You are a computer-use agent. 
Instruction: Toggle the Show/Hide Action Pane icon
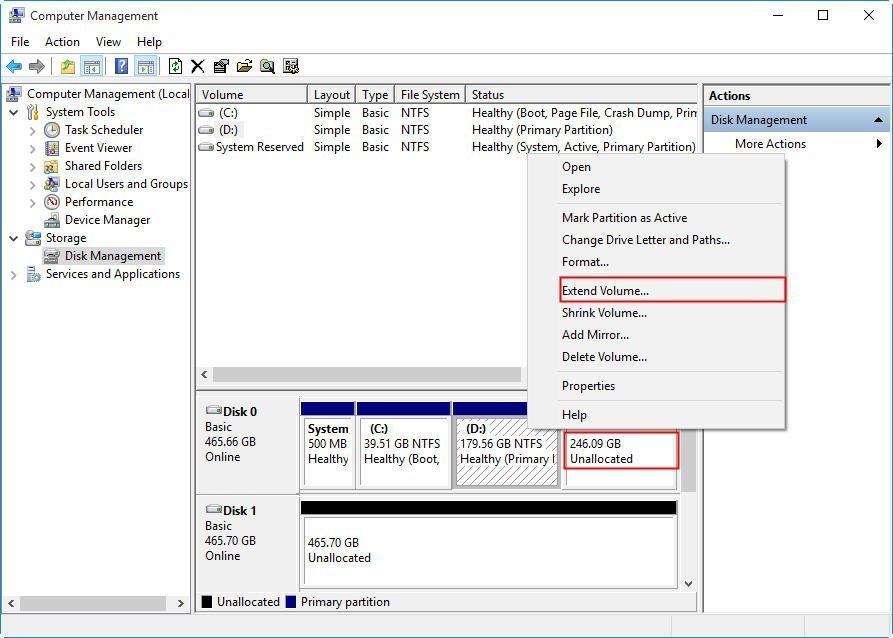(146, 67)
